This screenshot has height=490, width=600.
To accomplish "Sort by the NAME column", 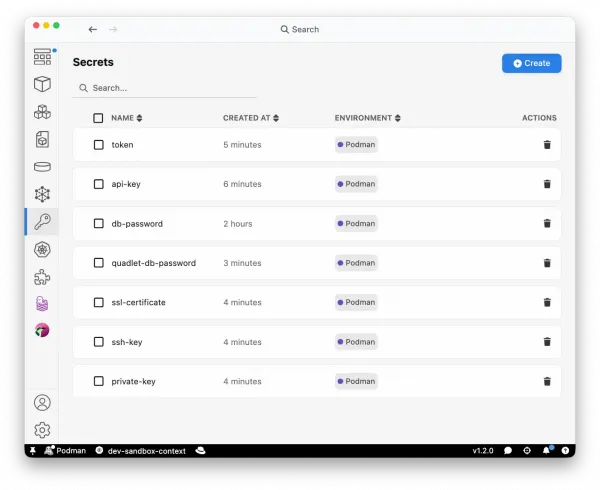I will point(127,118).
